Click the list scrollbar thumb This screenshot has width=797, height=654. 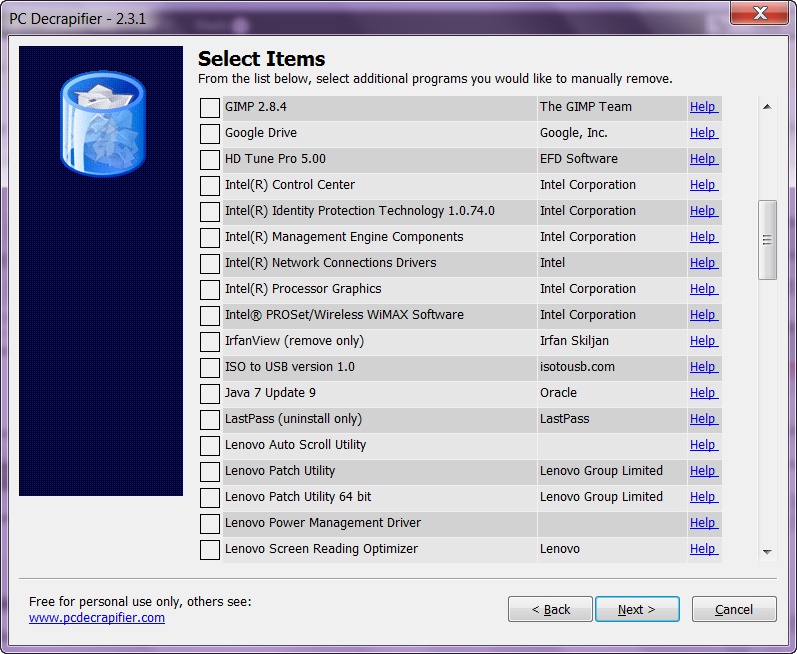point(768,240)
